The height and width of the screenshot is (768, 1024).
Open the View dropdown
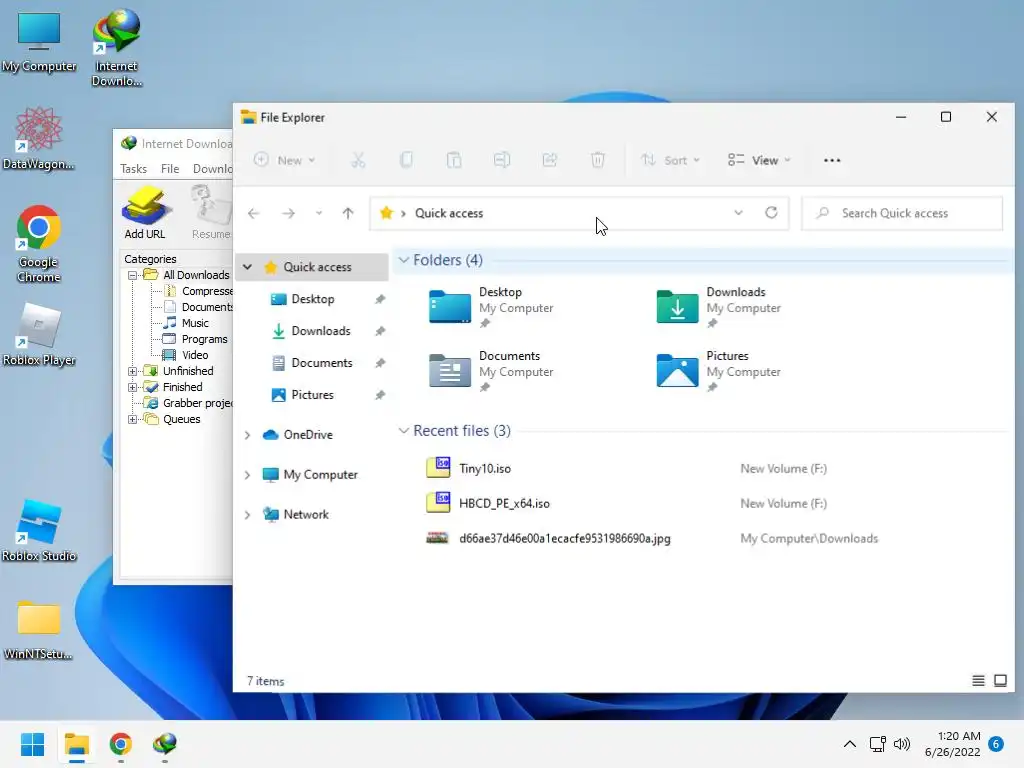click(x=759, y=160)
